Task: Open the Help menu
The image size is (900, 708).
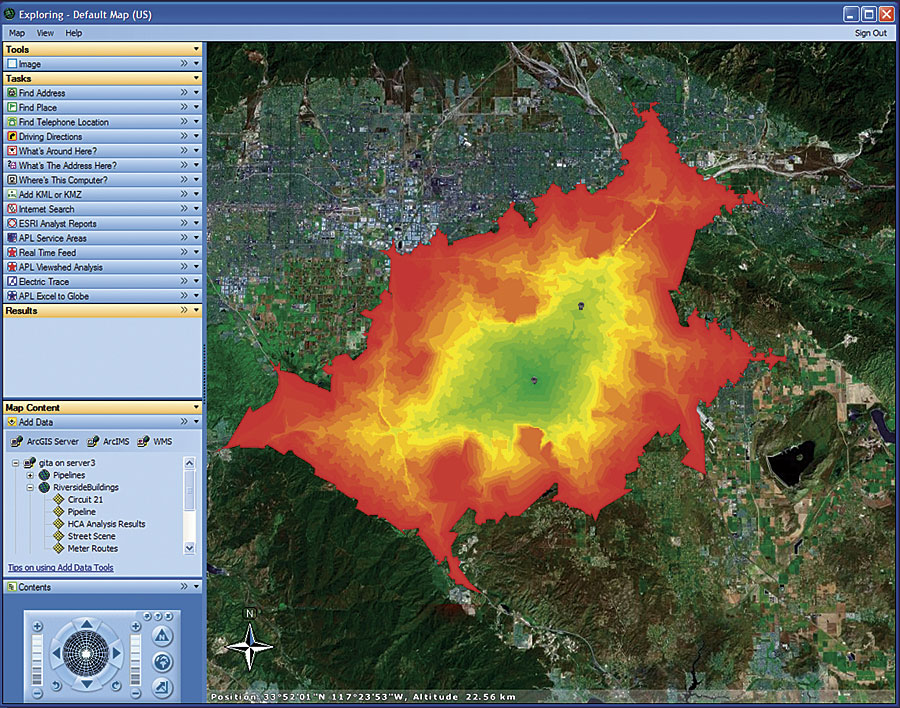Action: (73, 33)
